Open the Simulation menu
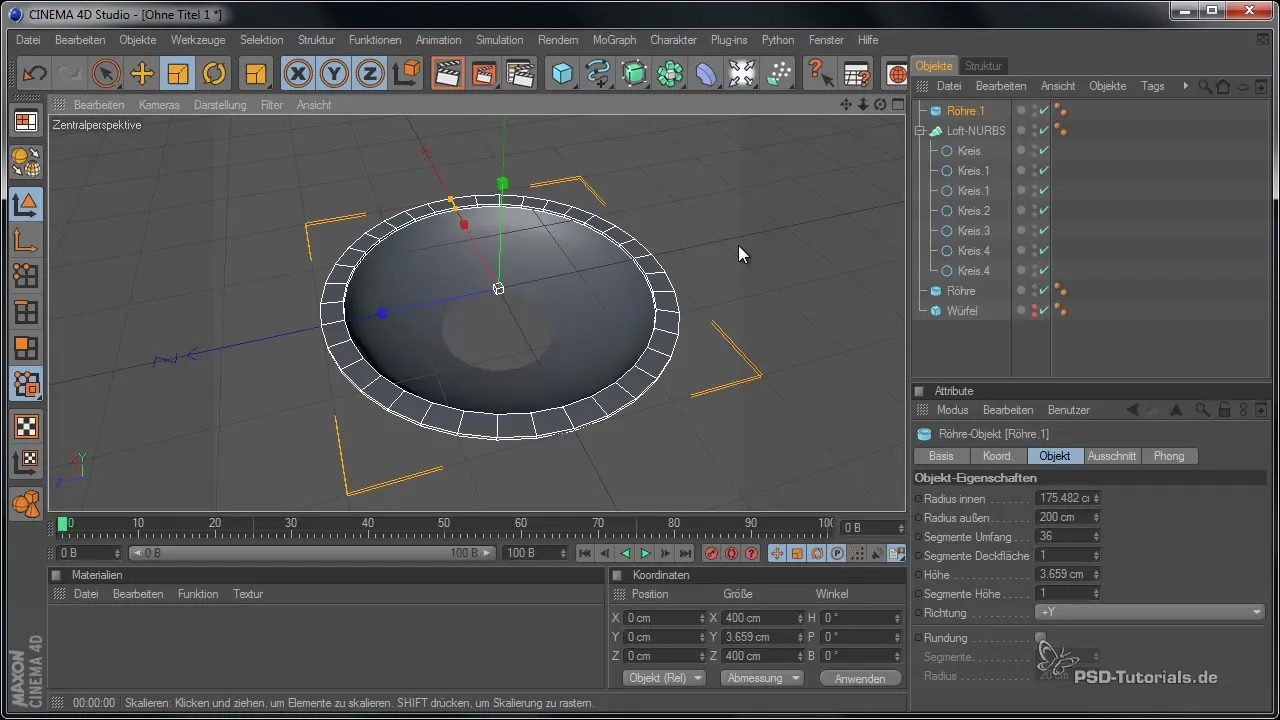 coord(499,40)
